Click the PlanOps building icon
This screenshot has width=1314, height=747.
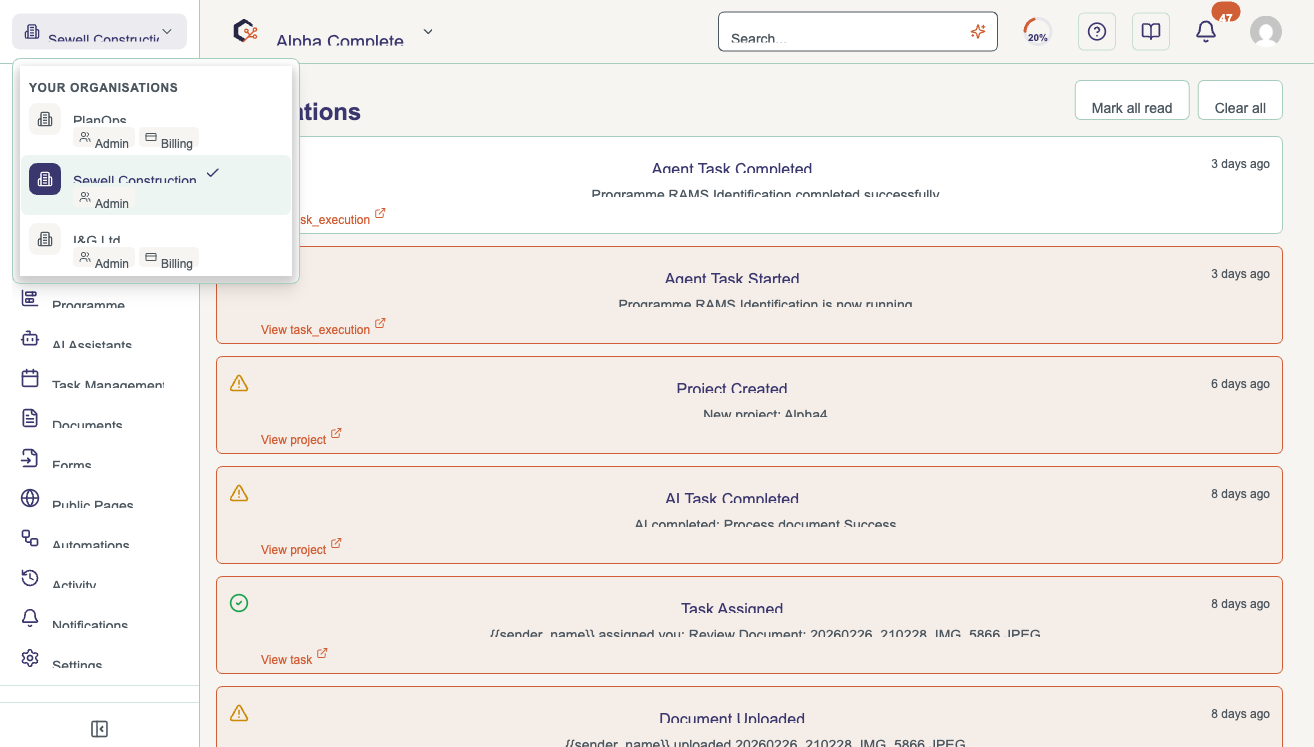[45, 119]
